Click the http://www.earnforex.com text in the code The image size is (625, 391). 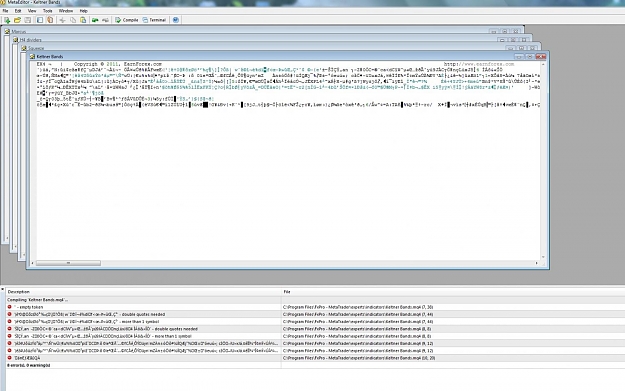(479, 64)
